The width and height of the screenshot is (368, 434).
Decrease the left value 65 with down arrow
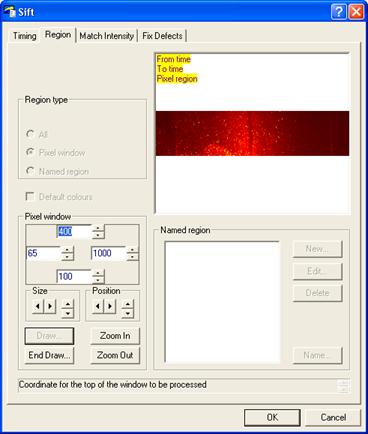67,257
